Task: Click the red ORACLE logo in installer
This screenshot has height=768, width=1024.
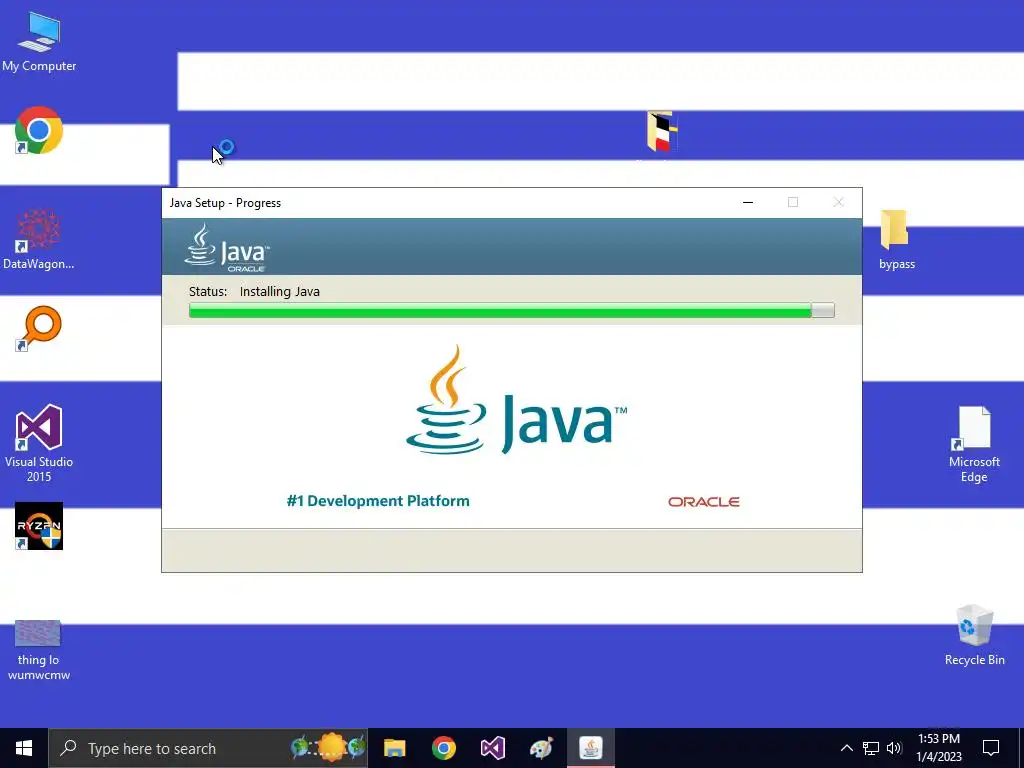Action: click(703, 502)
